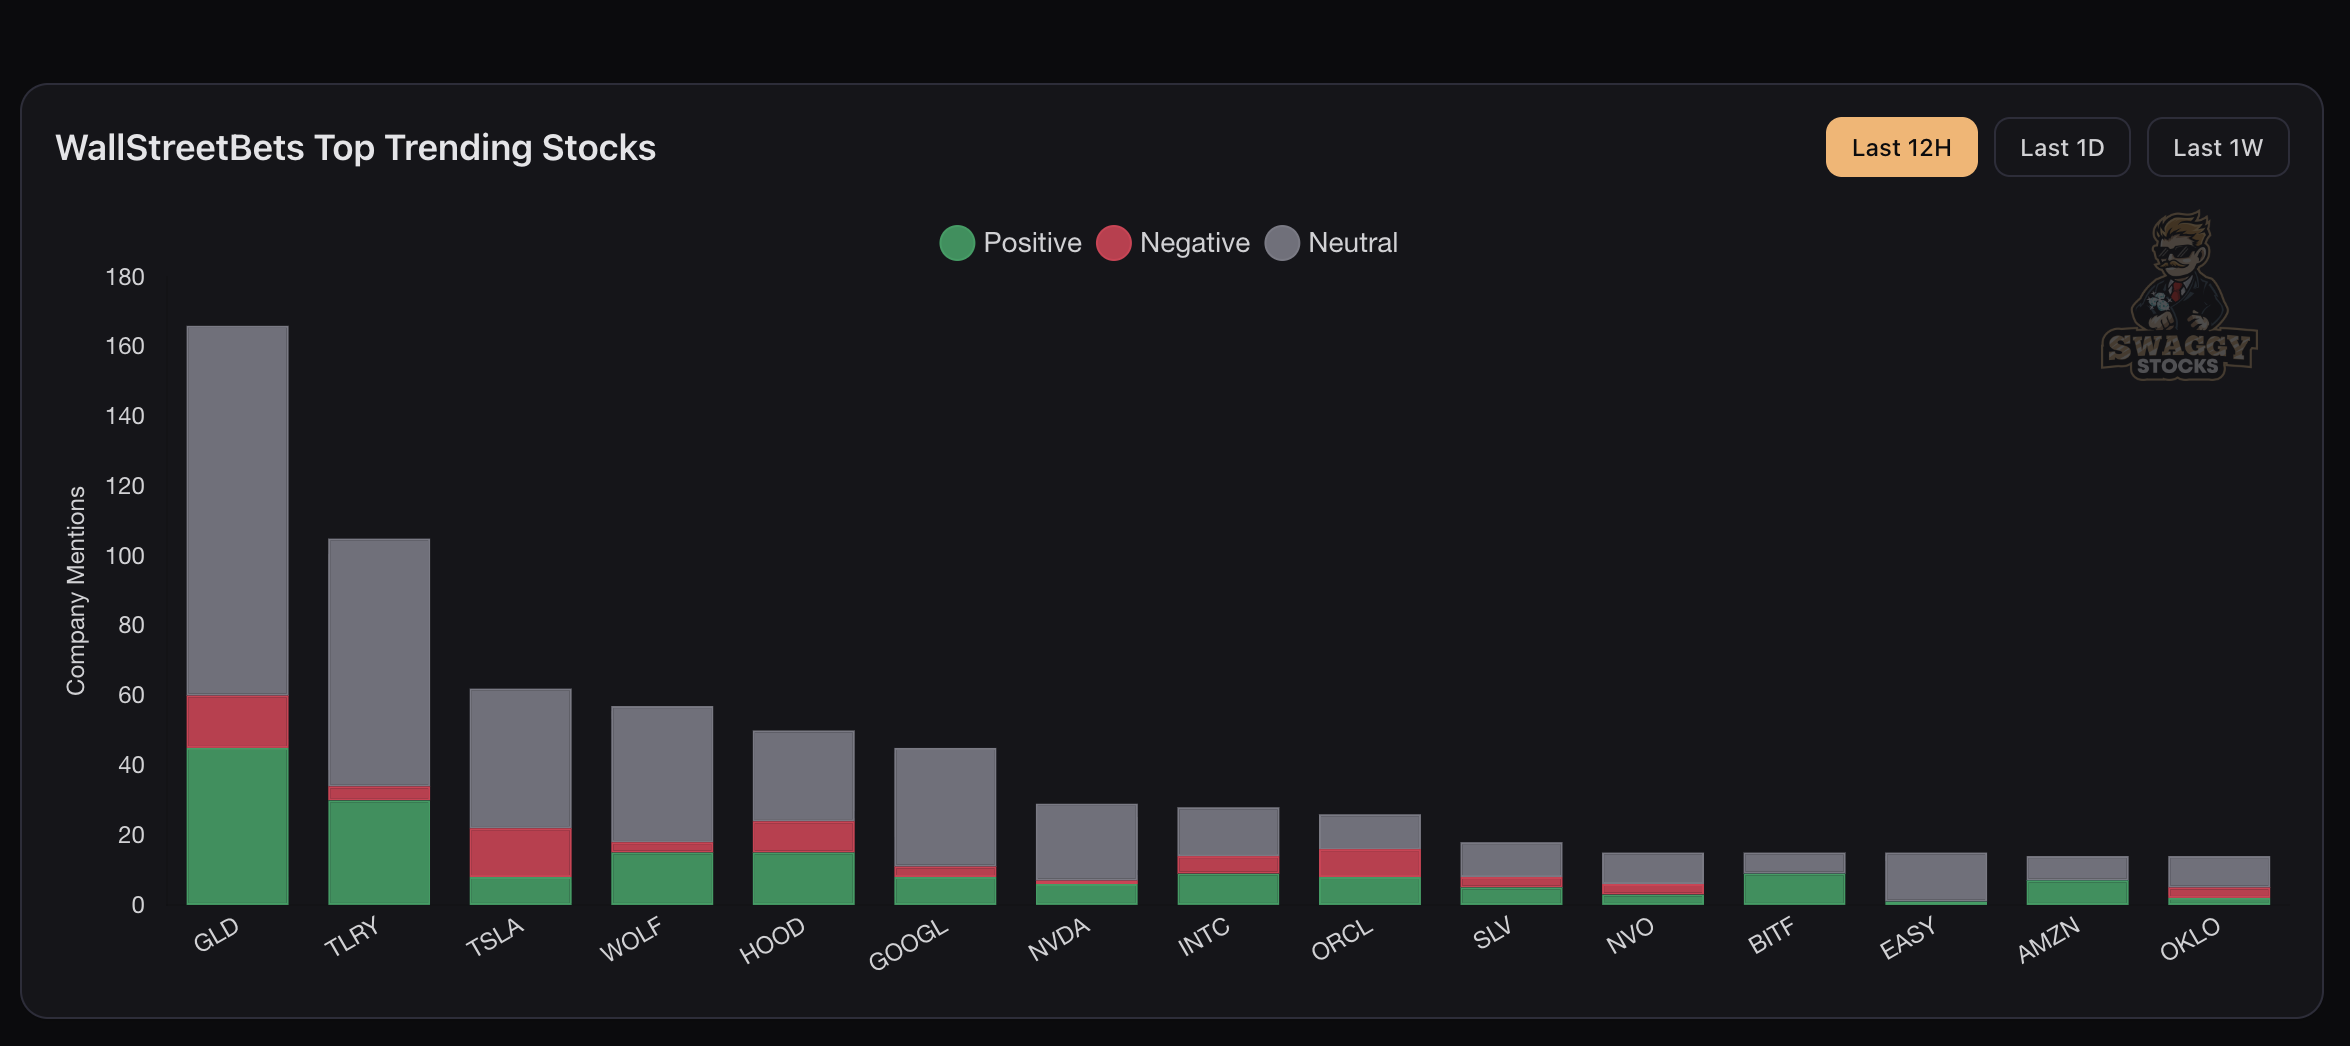The width and height of the screenshot is (2350, 1046).
Task: Click the NVO ticker axis label
Action: (1630, 936)
